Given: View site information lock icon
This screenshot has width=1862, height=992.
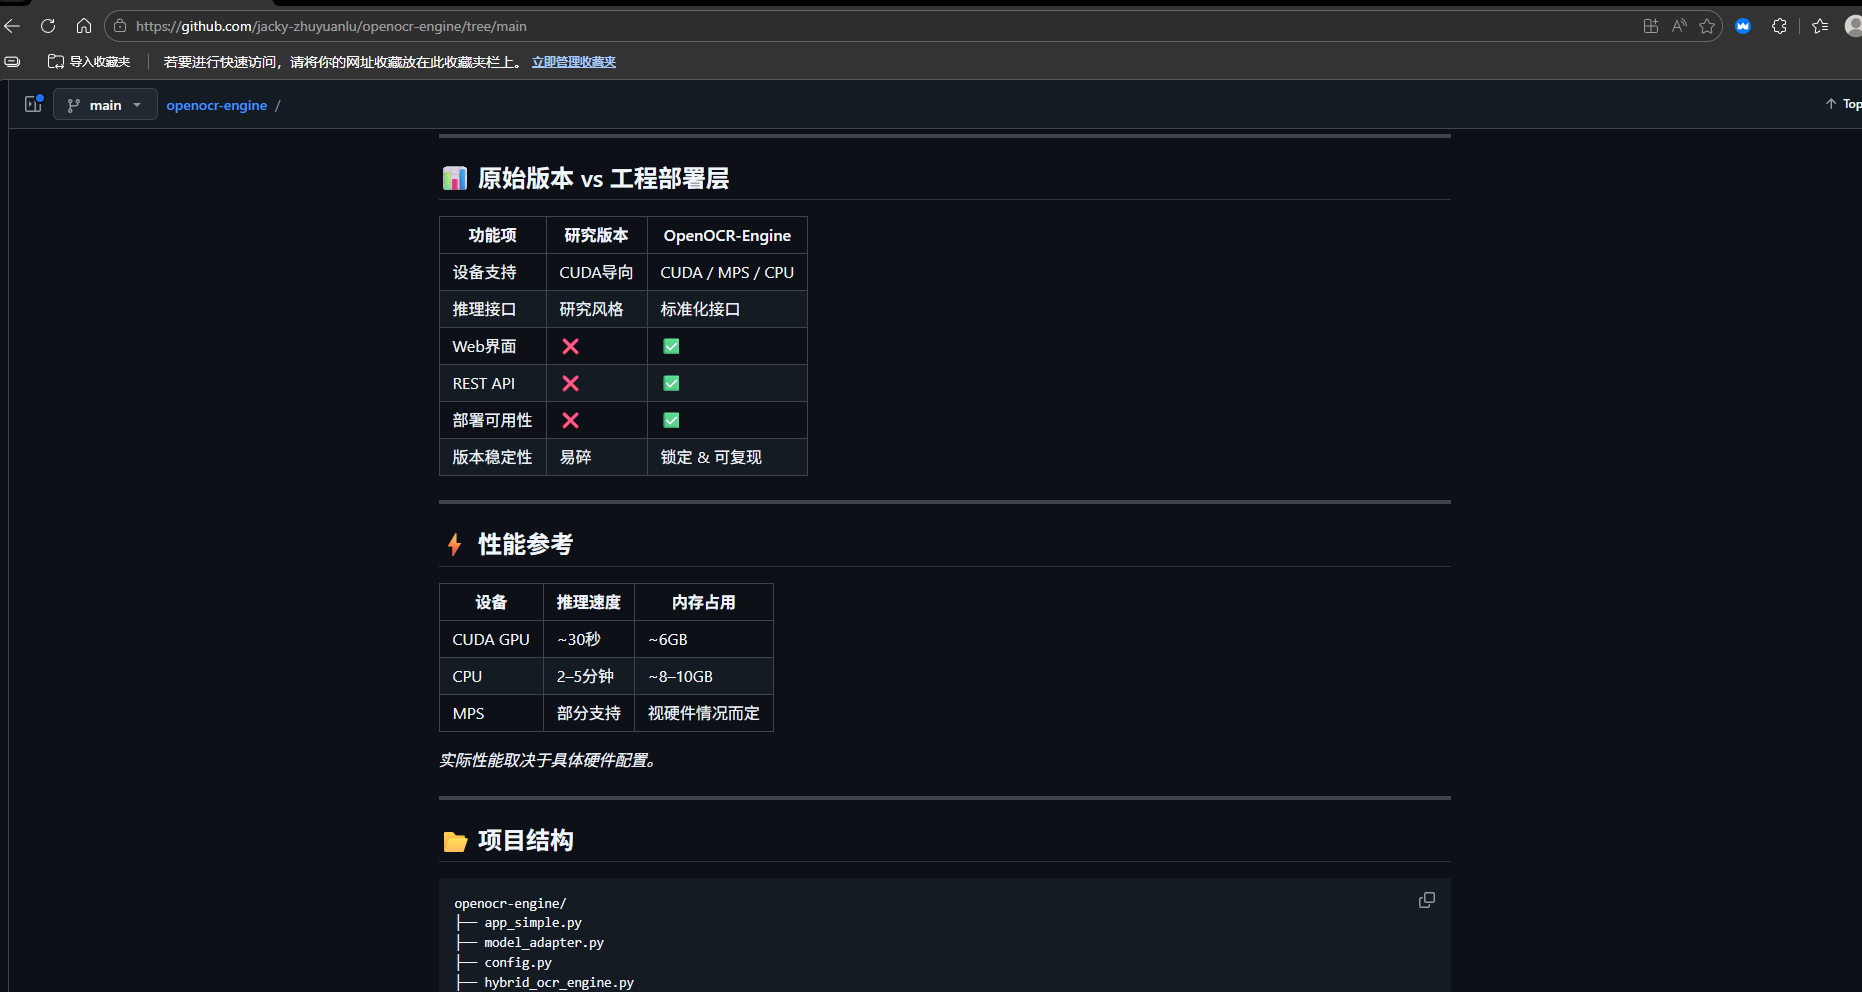Looking at the screenshot, I should 120,26.
